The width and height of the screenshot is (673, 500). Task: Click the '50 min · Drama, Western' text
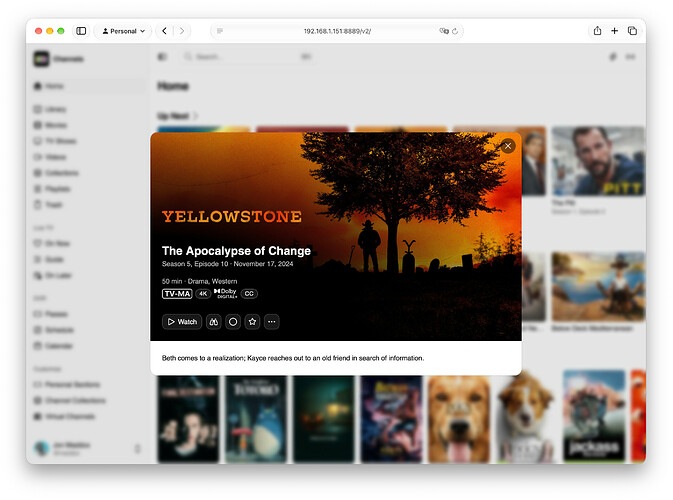[x=200, y=281]
